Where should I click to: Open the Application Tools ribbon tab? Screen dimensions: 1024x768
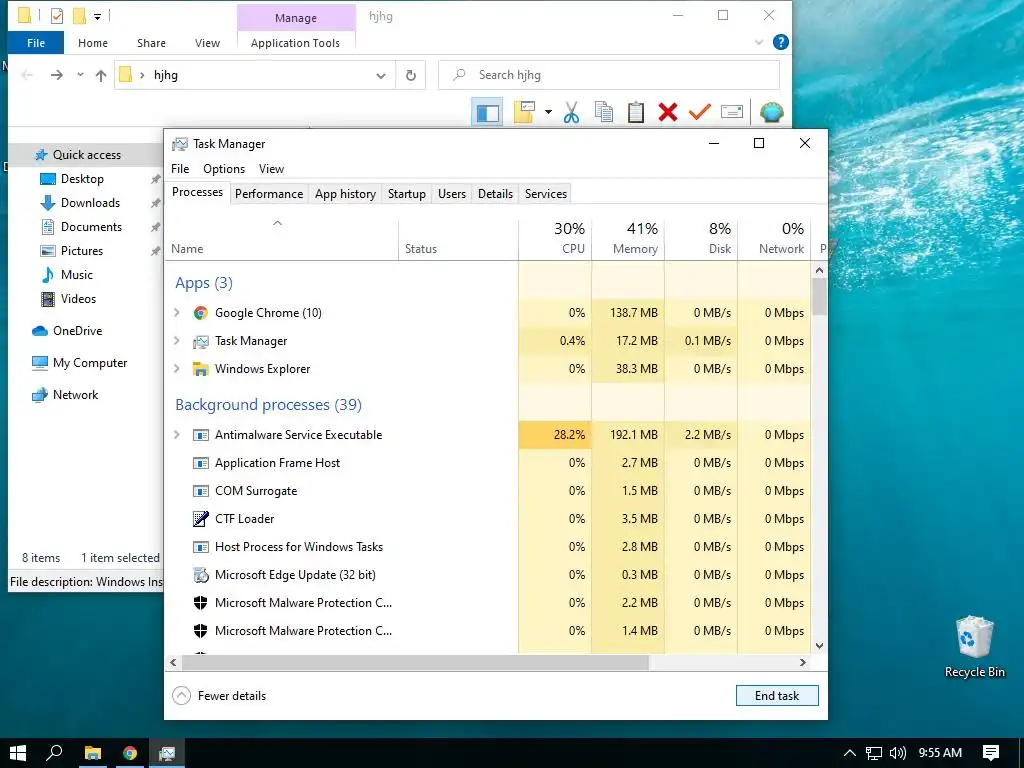pos(295,43)
